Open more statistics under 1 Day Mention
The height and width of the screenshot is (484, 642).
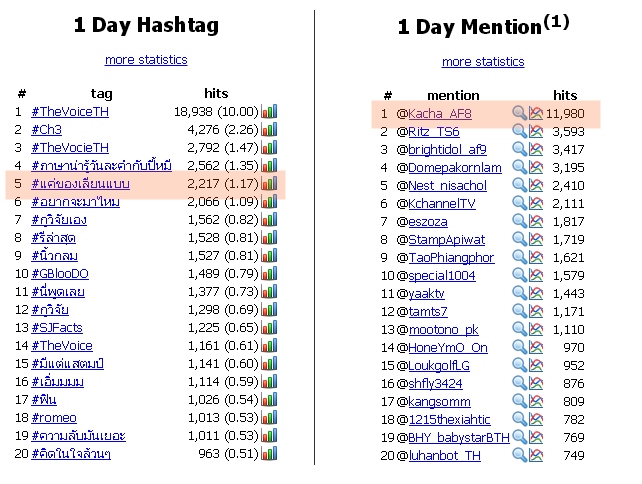483,62
